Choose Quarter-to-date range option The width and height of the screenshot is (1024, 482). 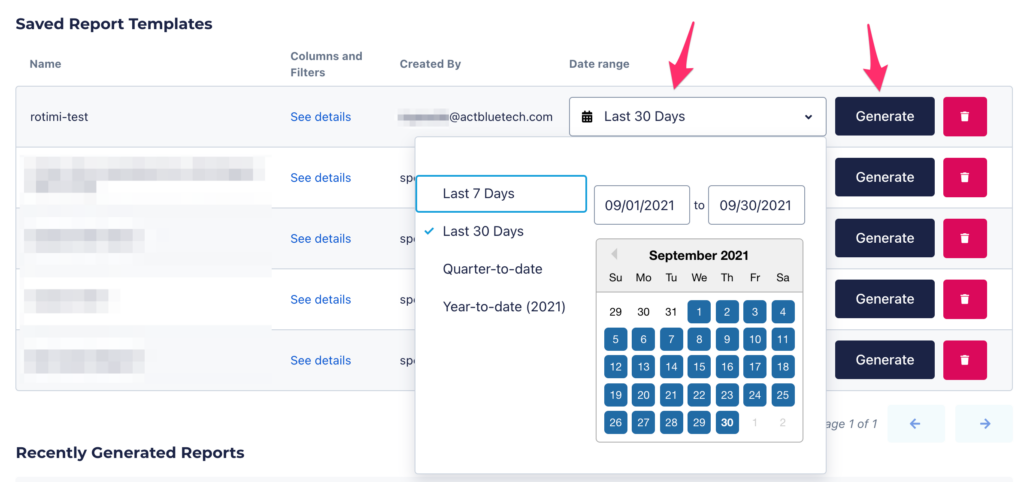(501, 268)
